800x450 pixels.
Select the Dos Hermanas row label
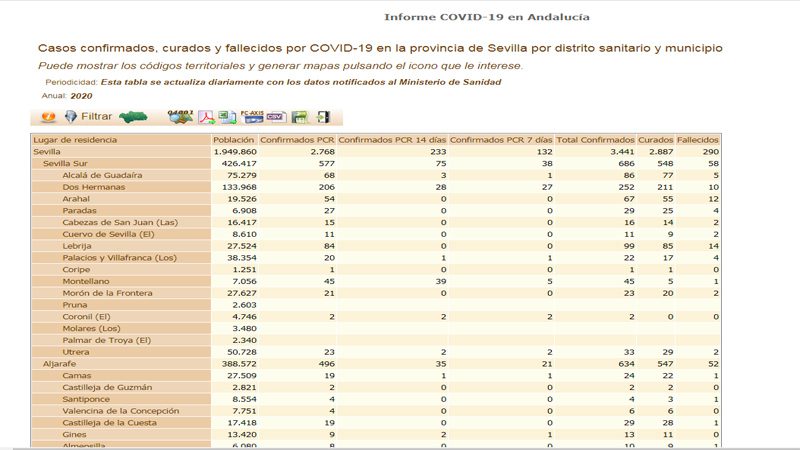(x=93, y=187)
